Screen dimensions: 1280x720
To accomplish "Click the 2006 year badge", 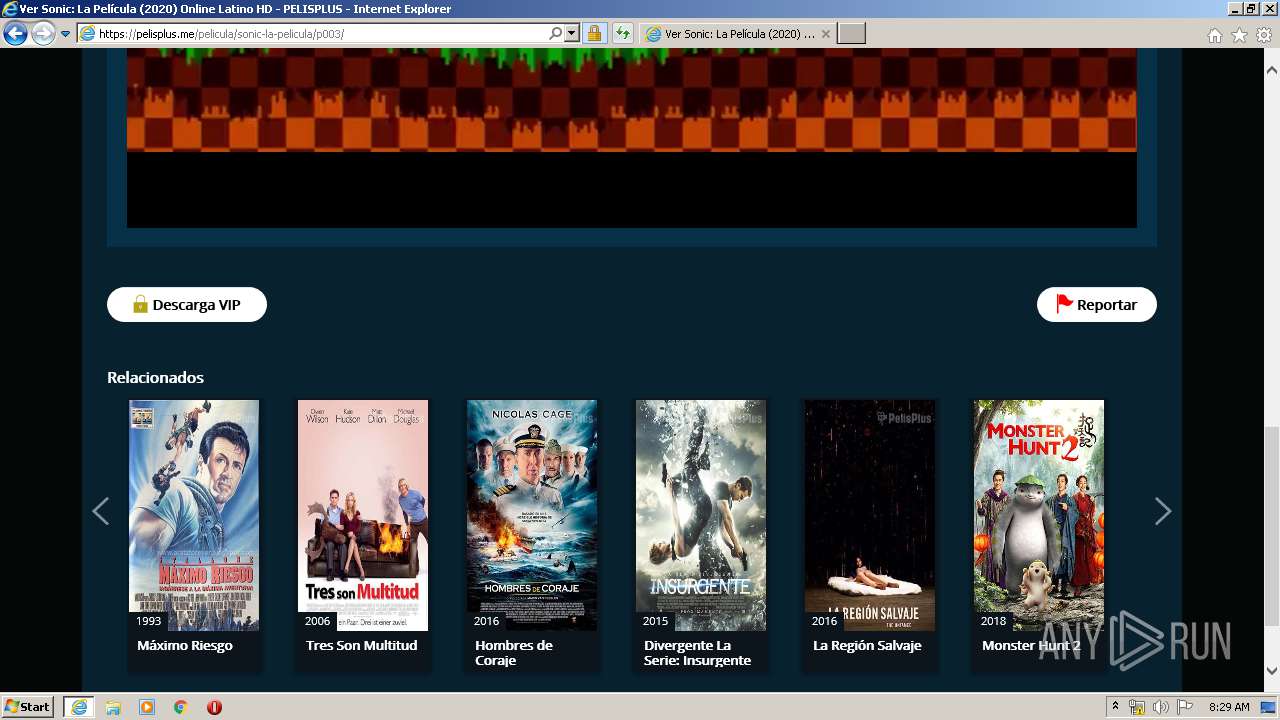I will point(318,621).
